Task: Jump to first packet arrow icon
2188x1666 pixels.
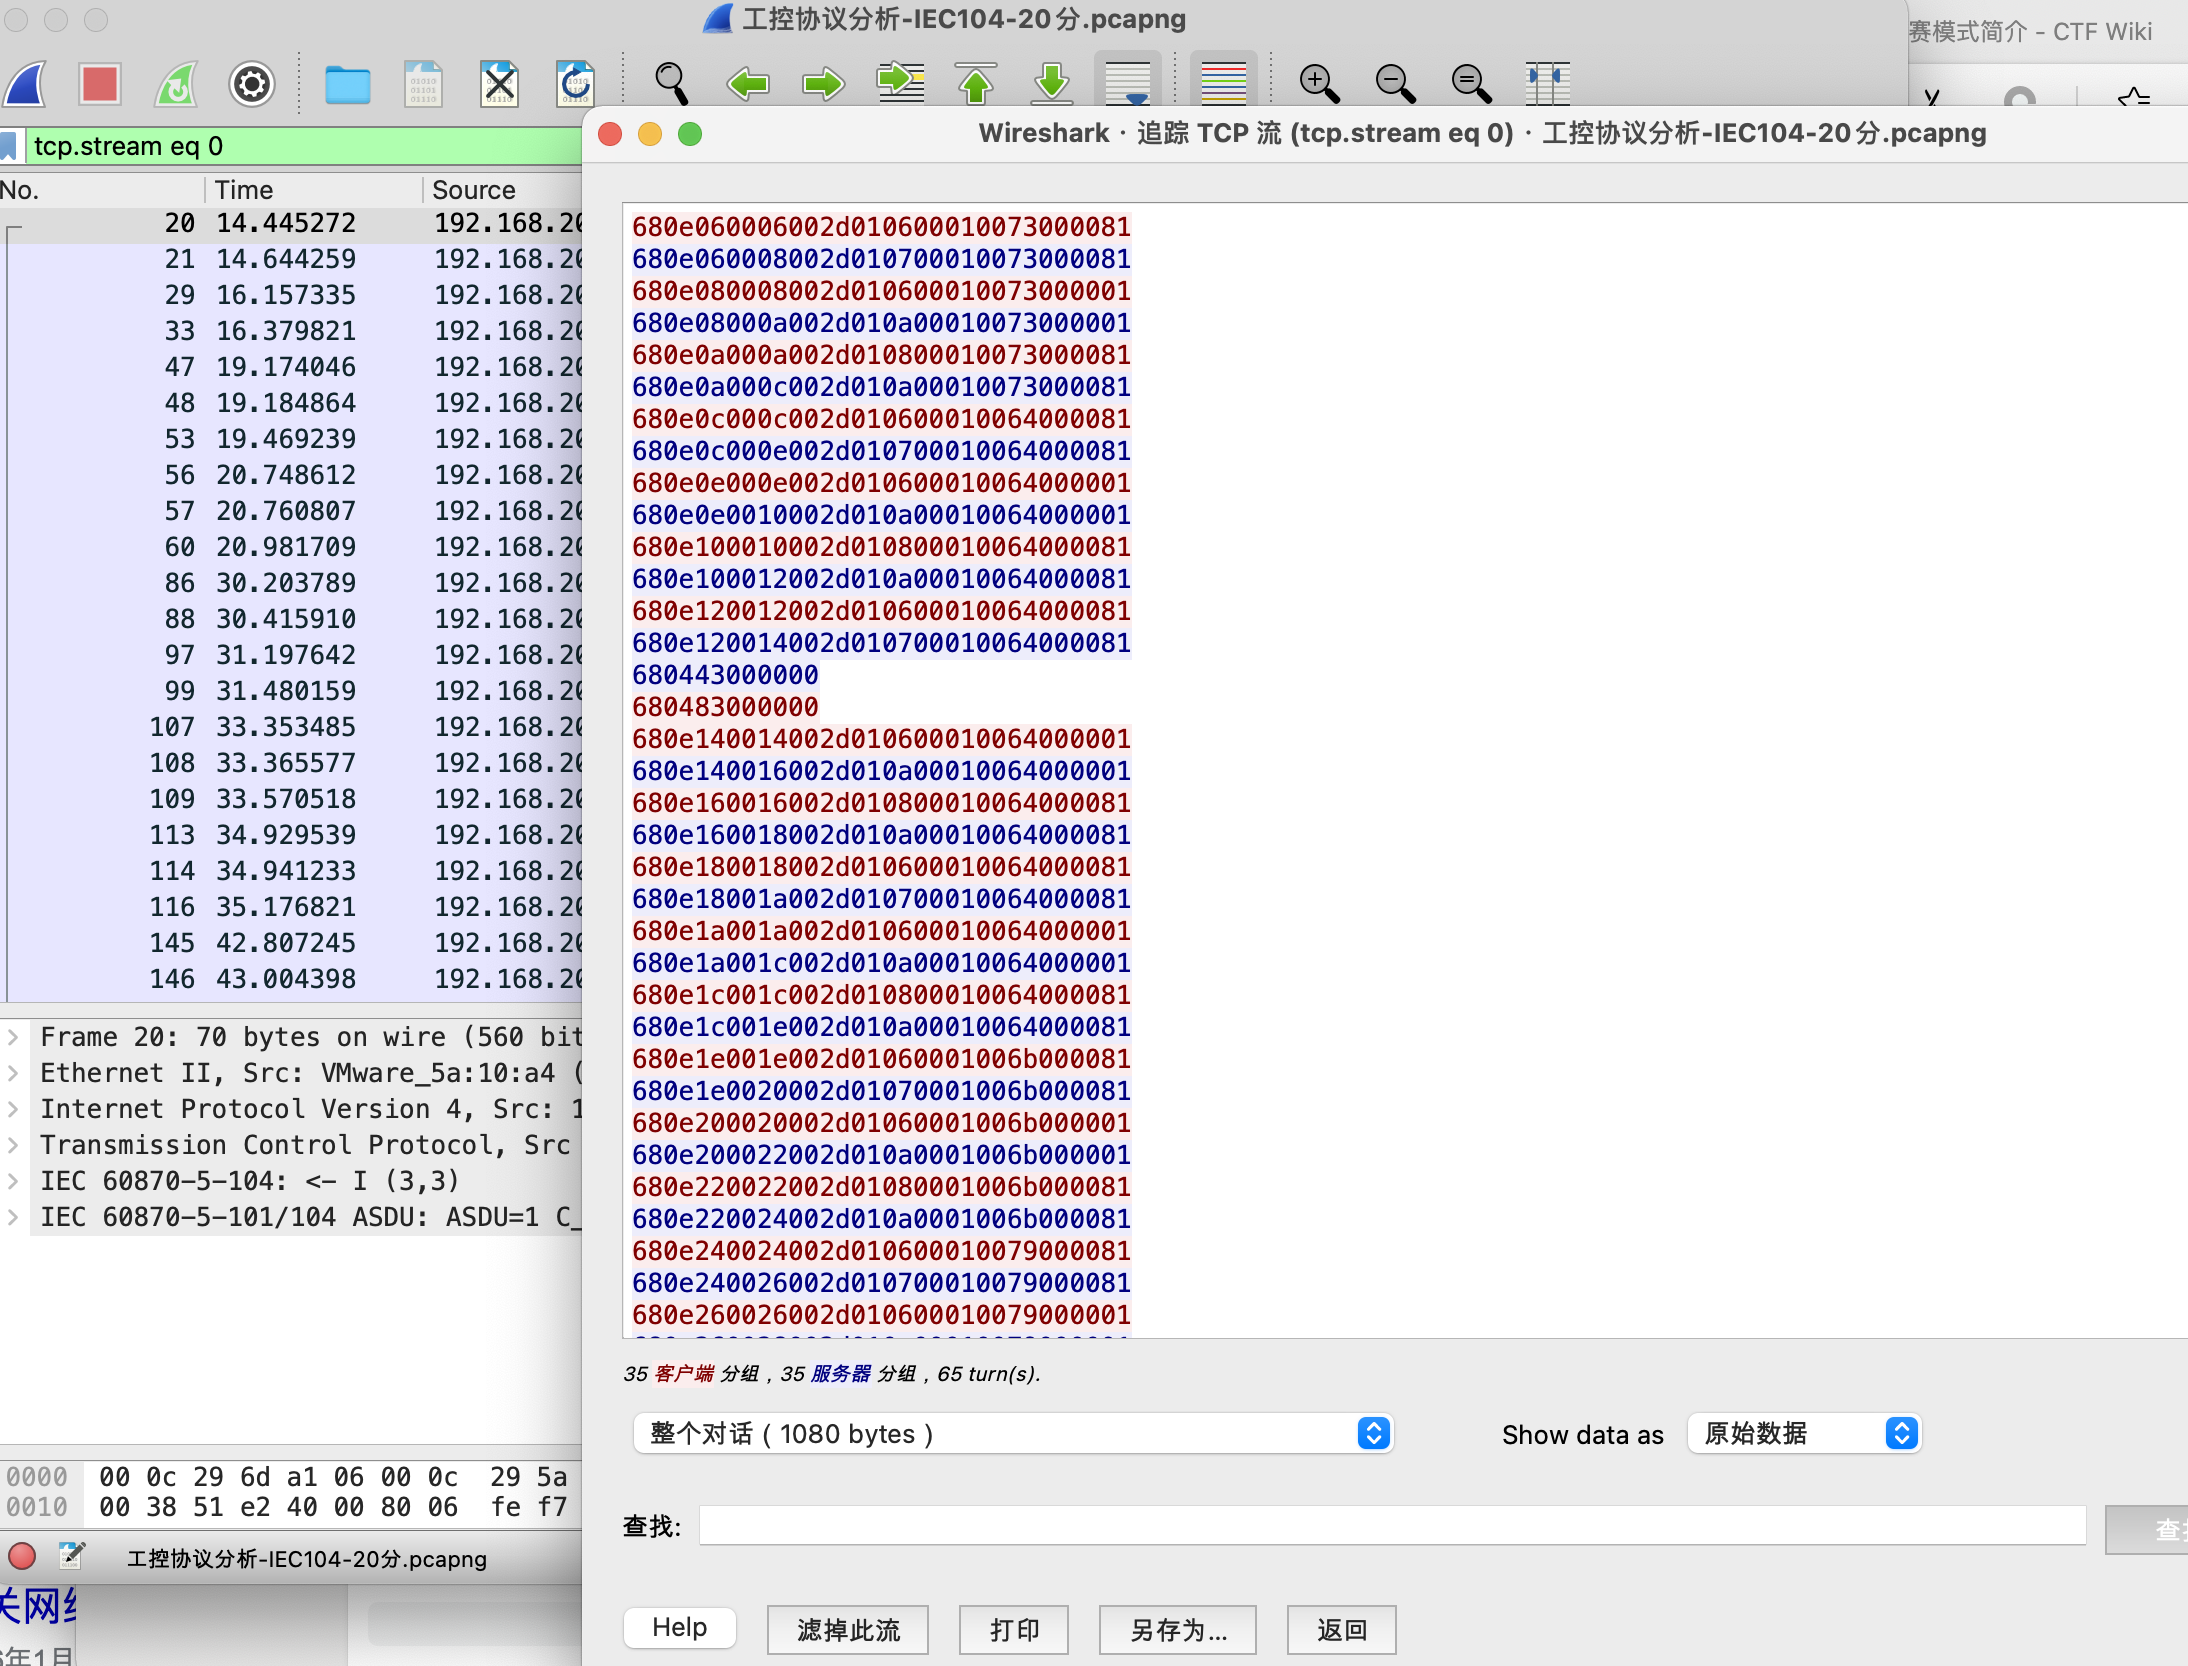Action: (x=975, y=84)
